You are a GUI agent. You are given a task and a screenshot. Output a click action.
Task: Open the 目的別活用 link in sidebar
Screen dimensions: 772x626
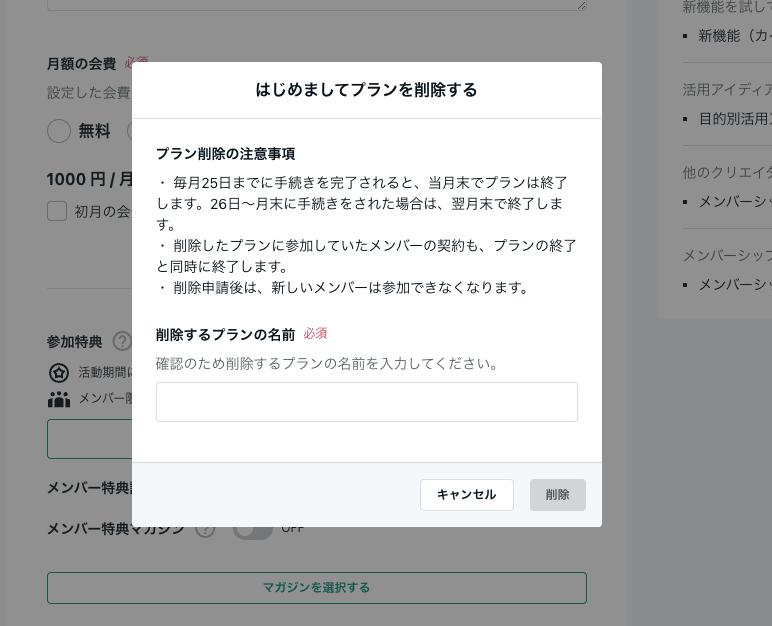[x=734, y=119]
